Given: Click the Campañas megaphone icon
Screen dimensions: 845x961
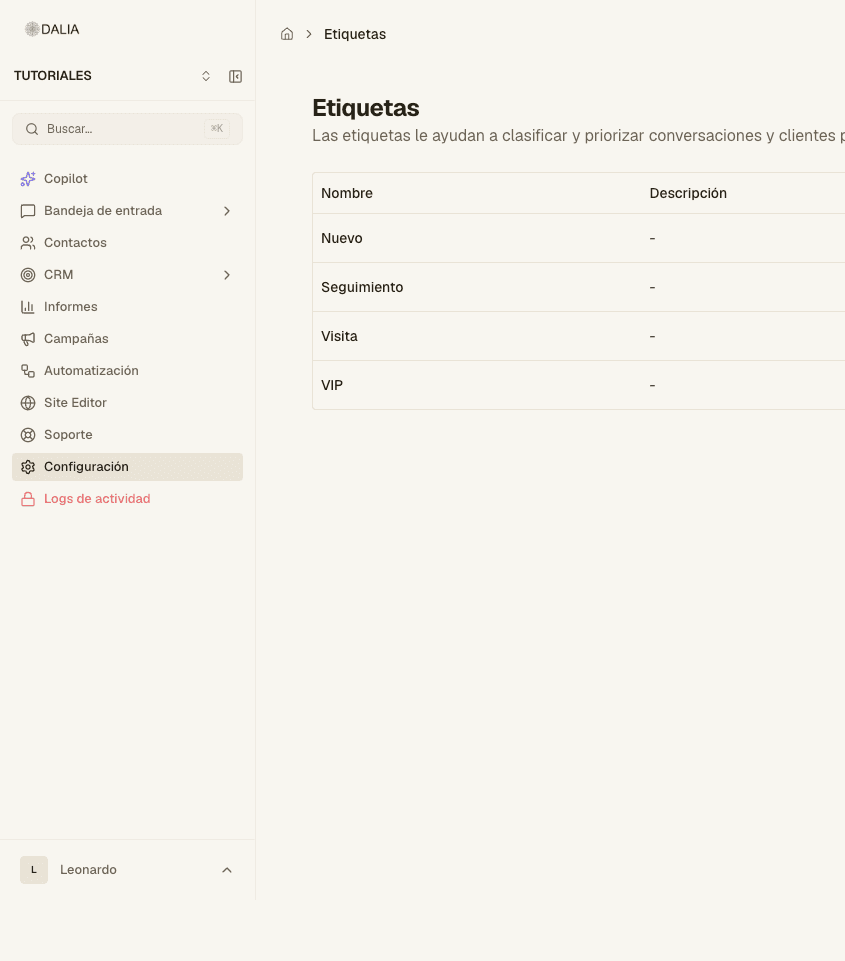Looking at the screenshot, I should (x=28, y=339).
